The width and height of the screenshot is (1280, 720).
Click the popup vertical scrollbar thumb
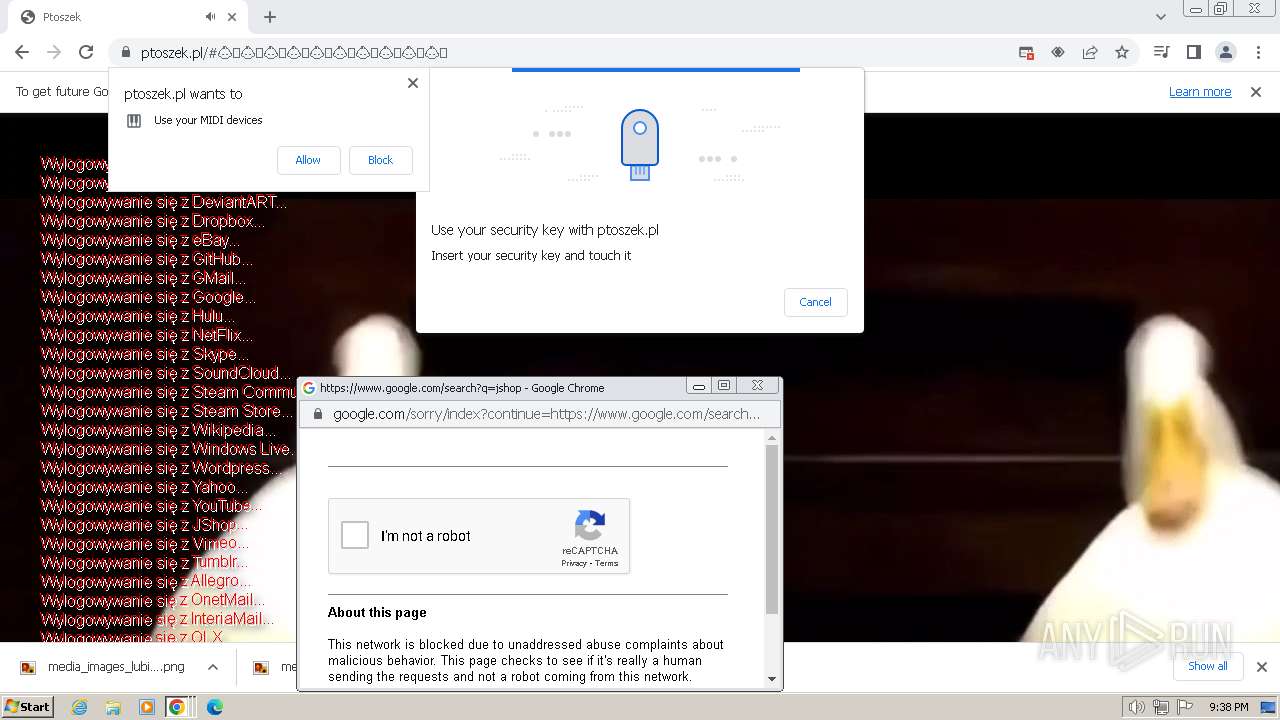pos(771,529)
